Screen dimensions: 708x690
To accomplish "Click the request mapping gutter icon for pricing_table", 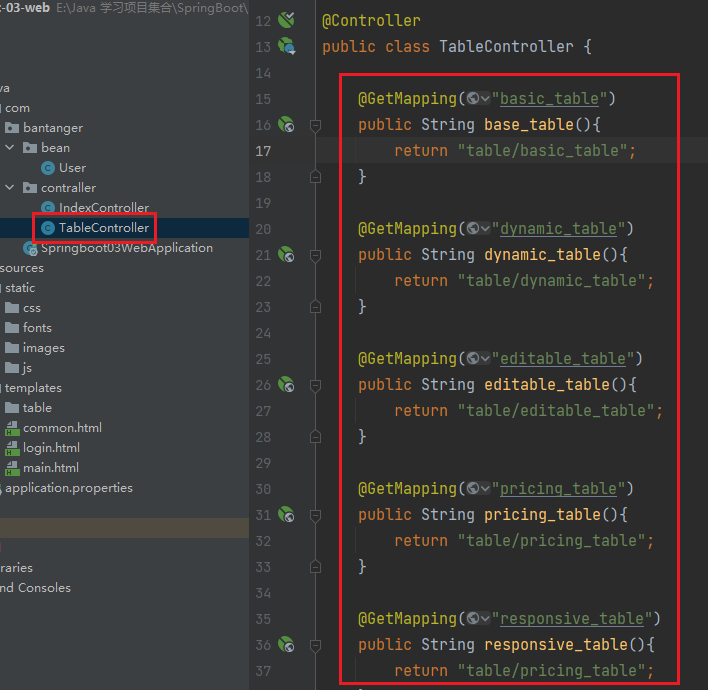I will pyautogui.click(x=287, y=515).
